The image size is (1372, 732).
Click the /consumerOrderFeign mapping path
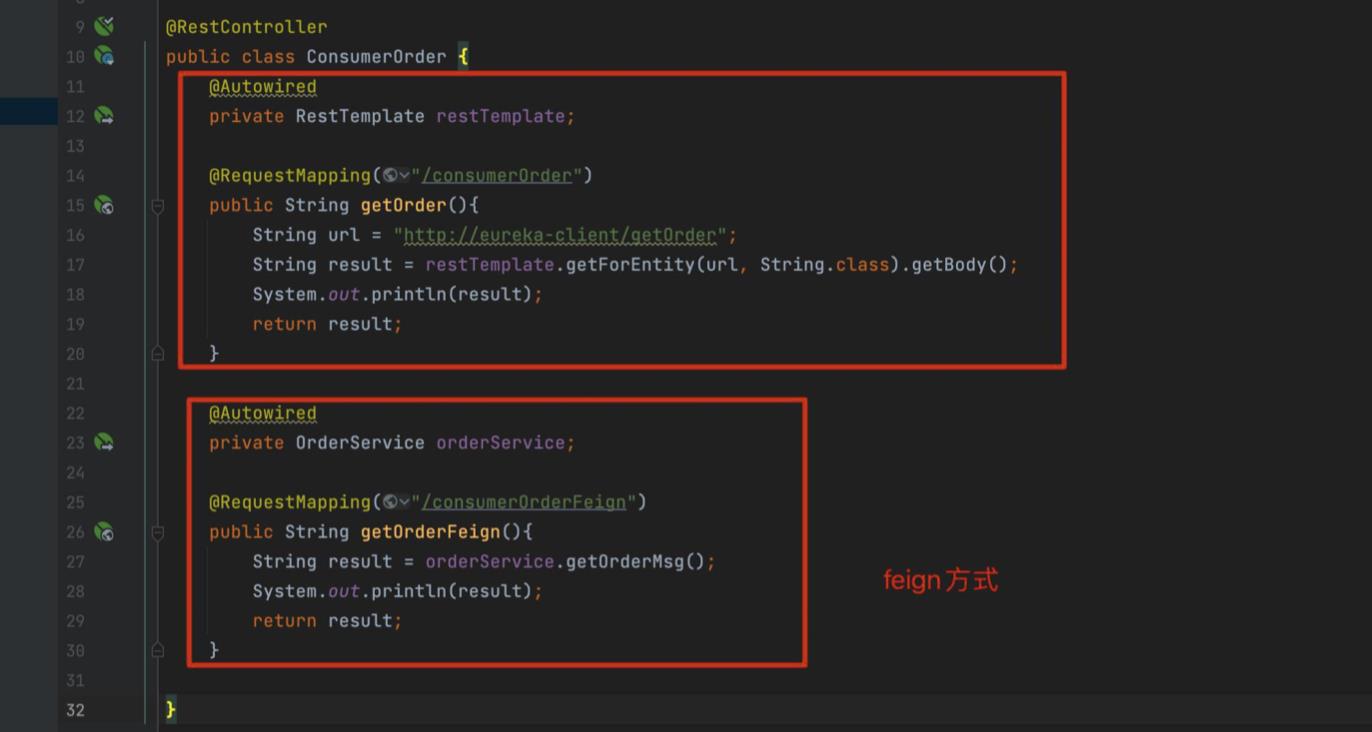tap(524, 502)
